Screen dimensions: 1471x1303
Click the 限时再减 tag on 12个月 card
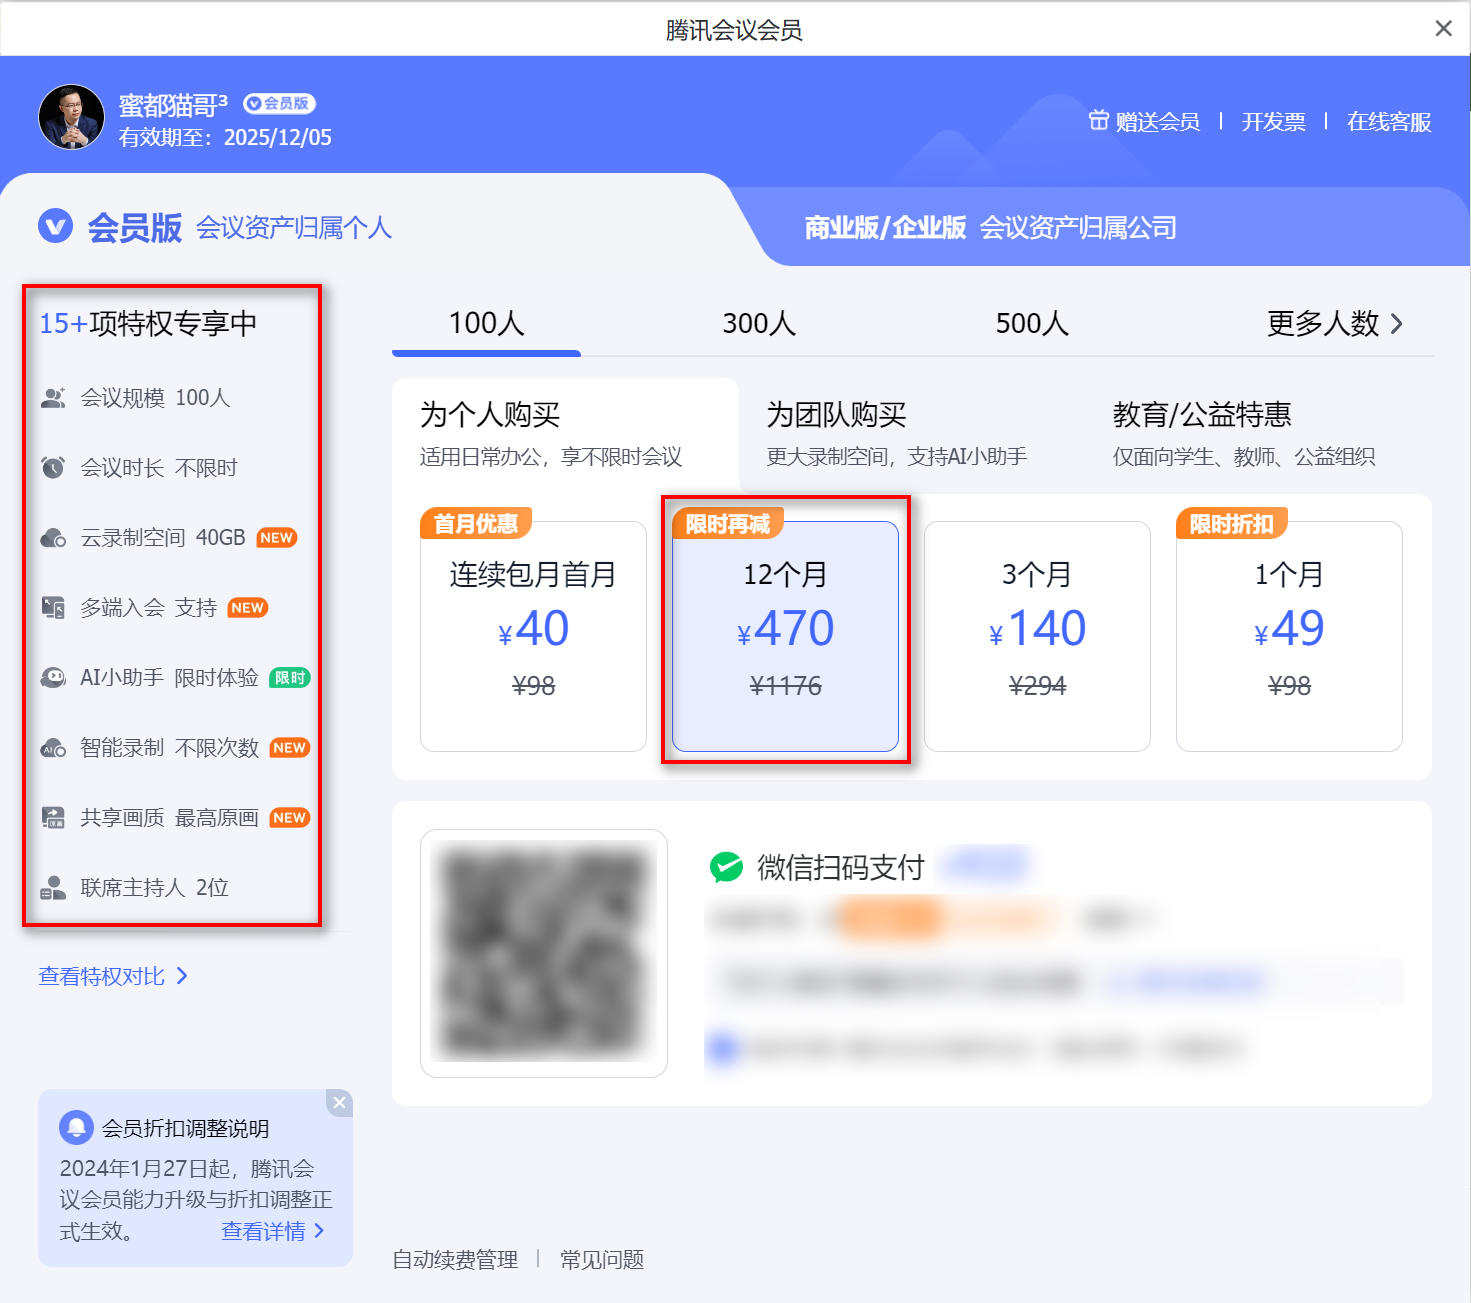coord(728,523)
